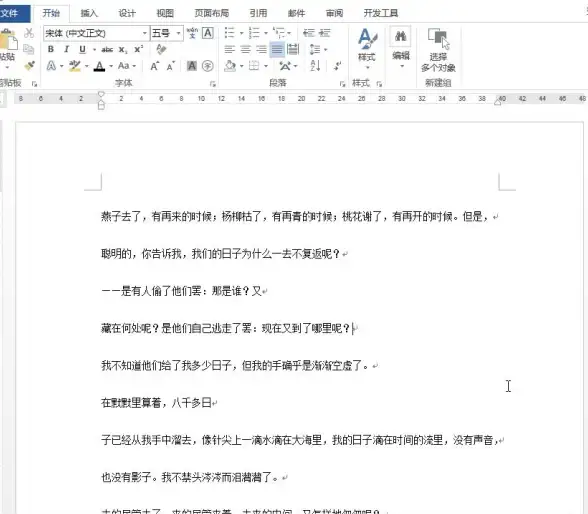Switch to the 引用 References tab
The width and height of the screenshot is (588, 514).
coord(258,13)
